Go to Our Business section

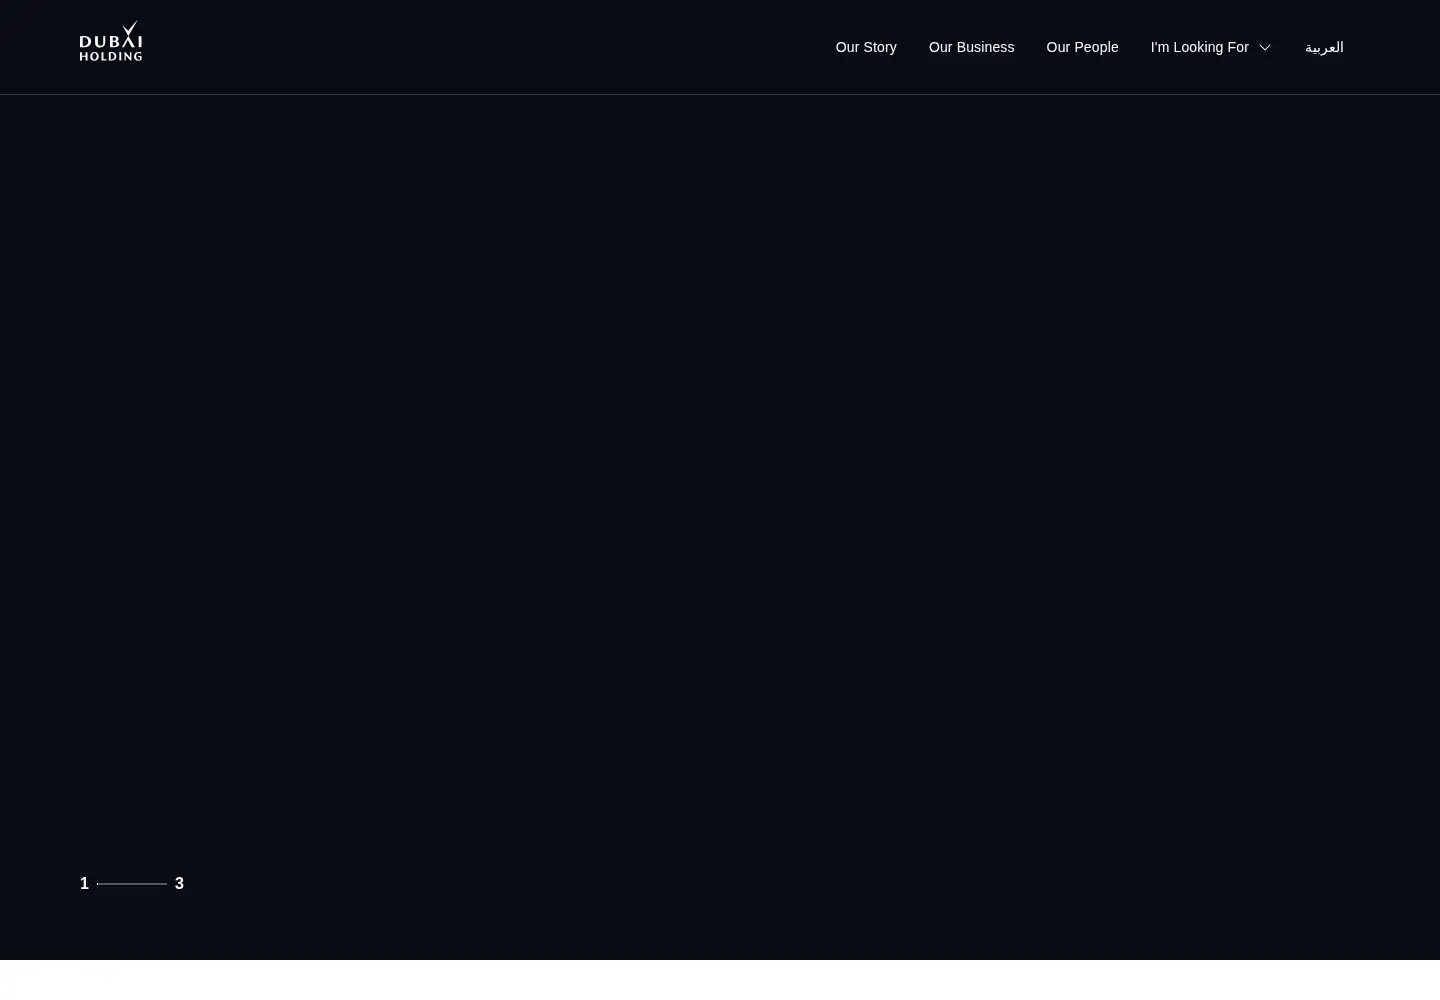971,47
